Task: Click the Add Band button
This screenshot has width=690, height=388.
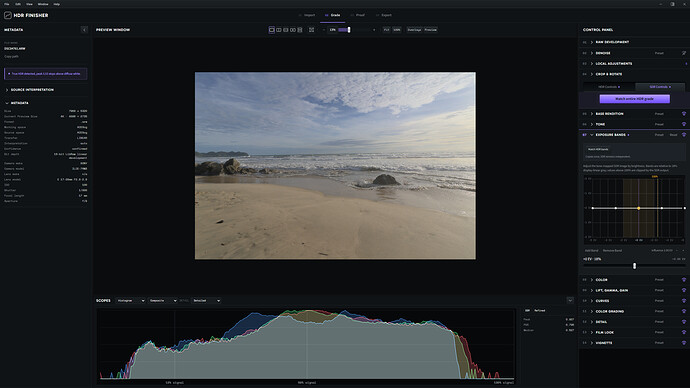Action: 591,251
